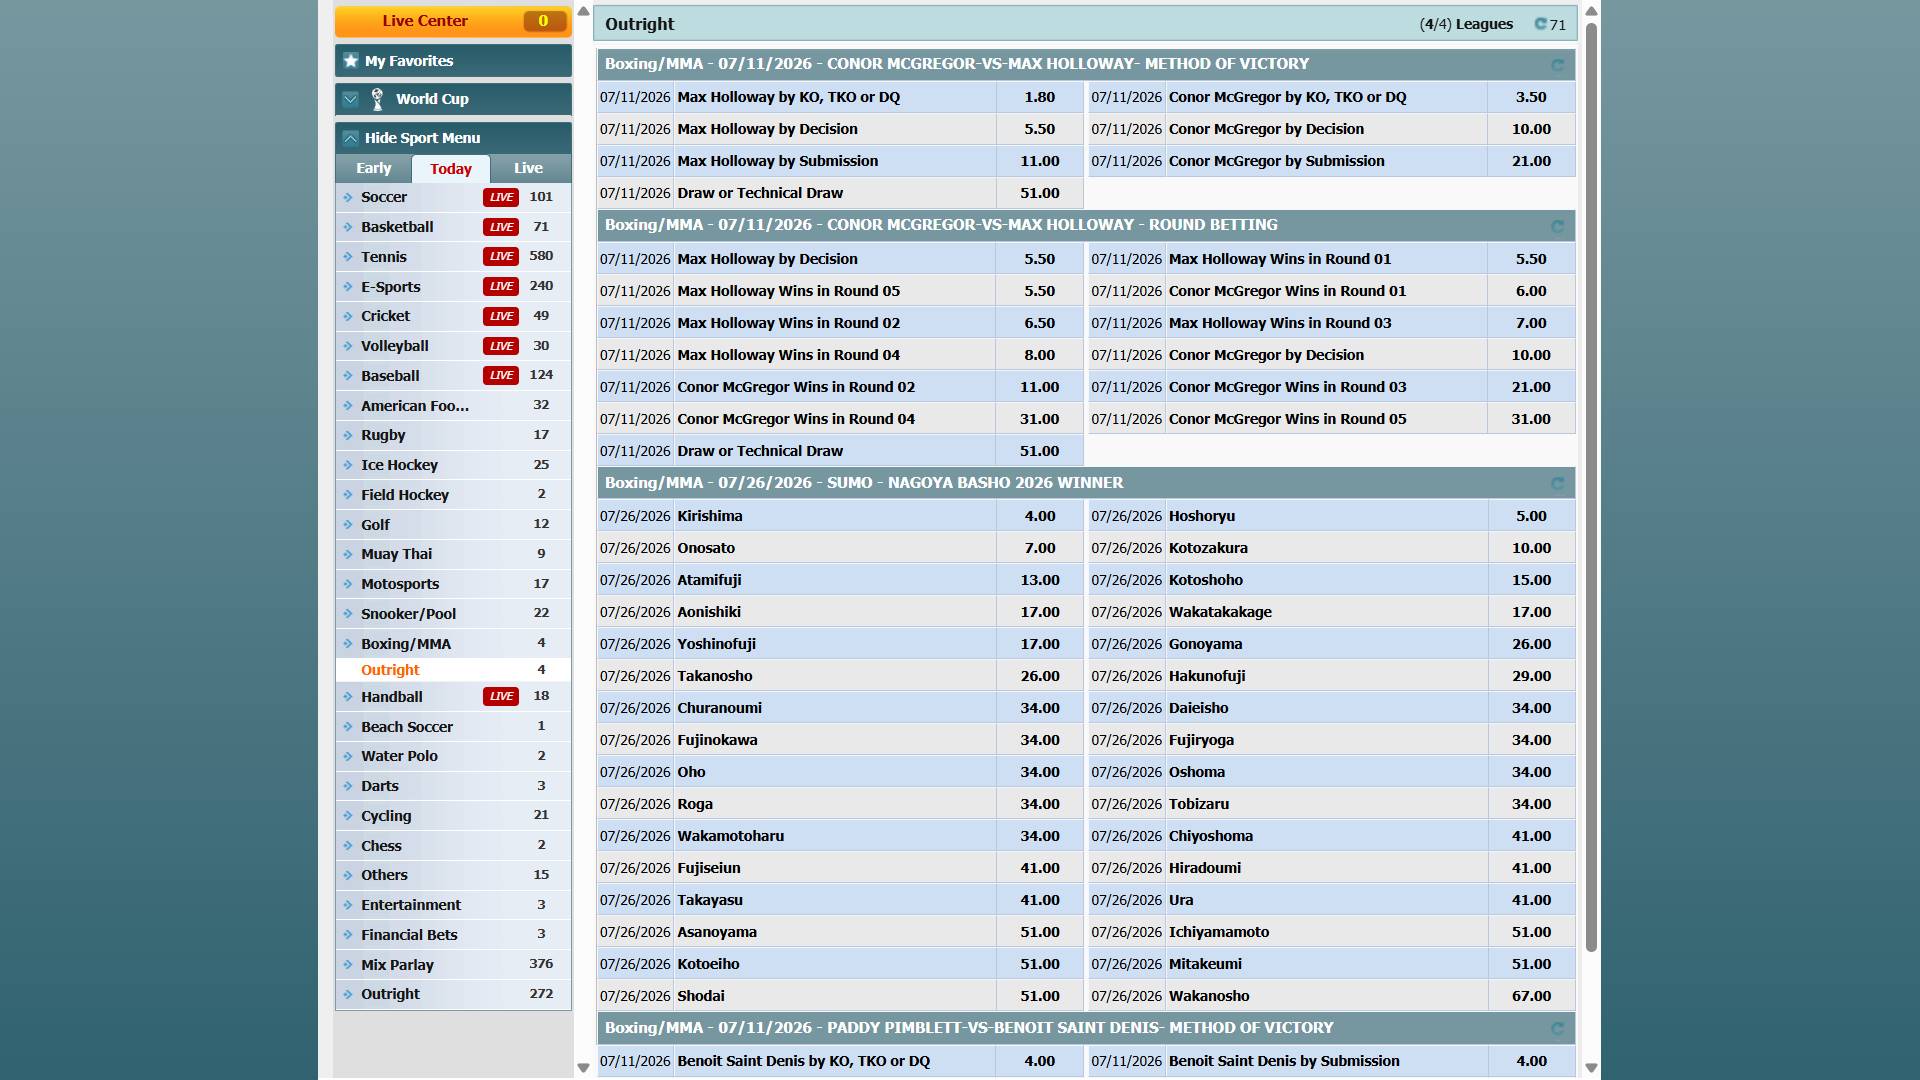Click the Volleyball LIVE badge
1920x1080 pixels.
click(501, 346)
